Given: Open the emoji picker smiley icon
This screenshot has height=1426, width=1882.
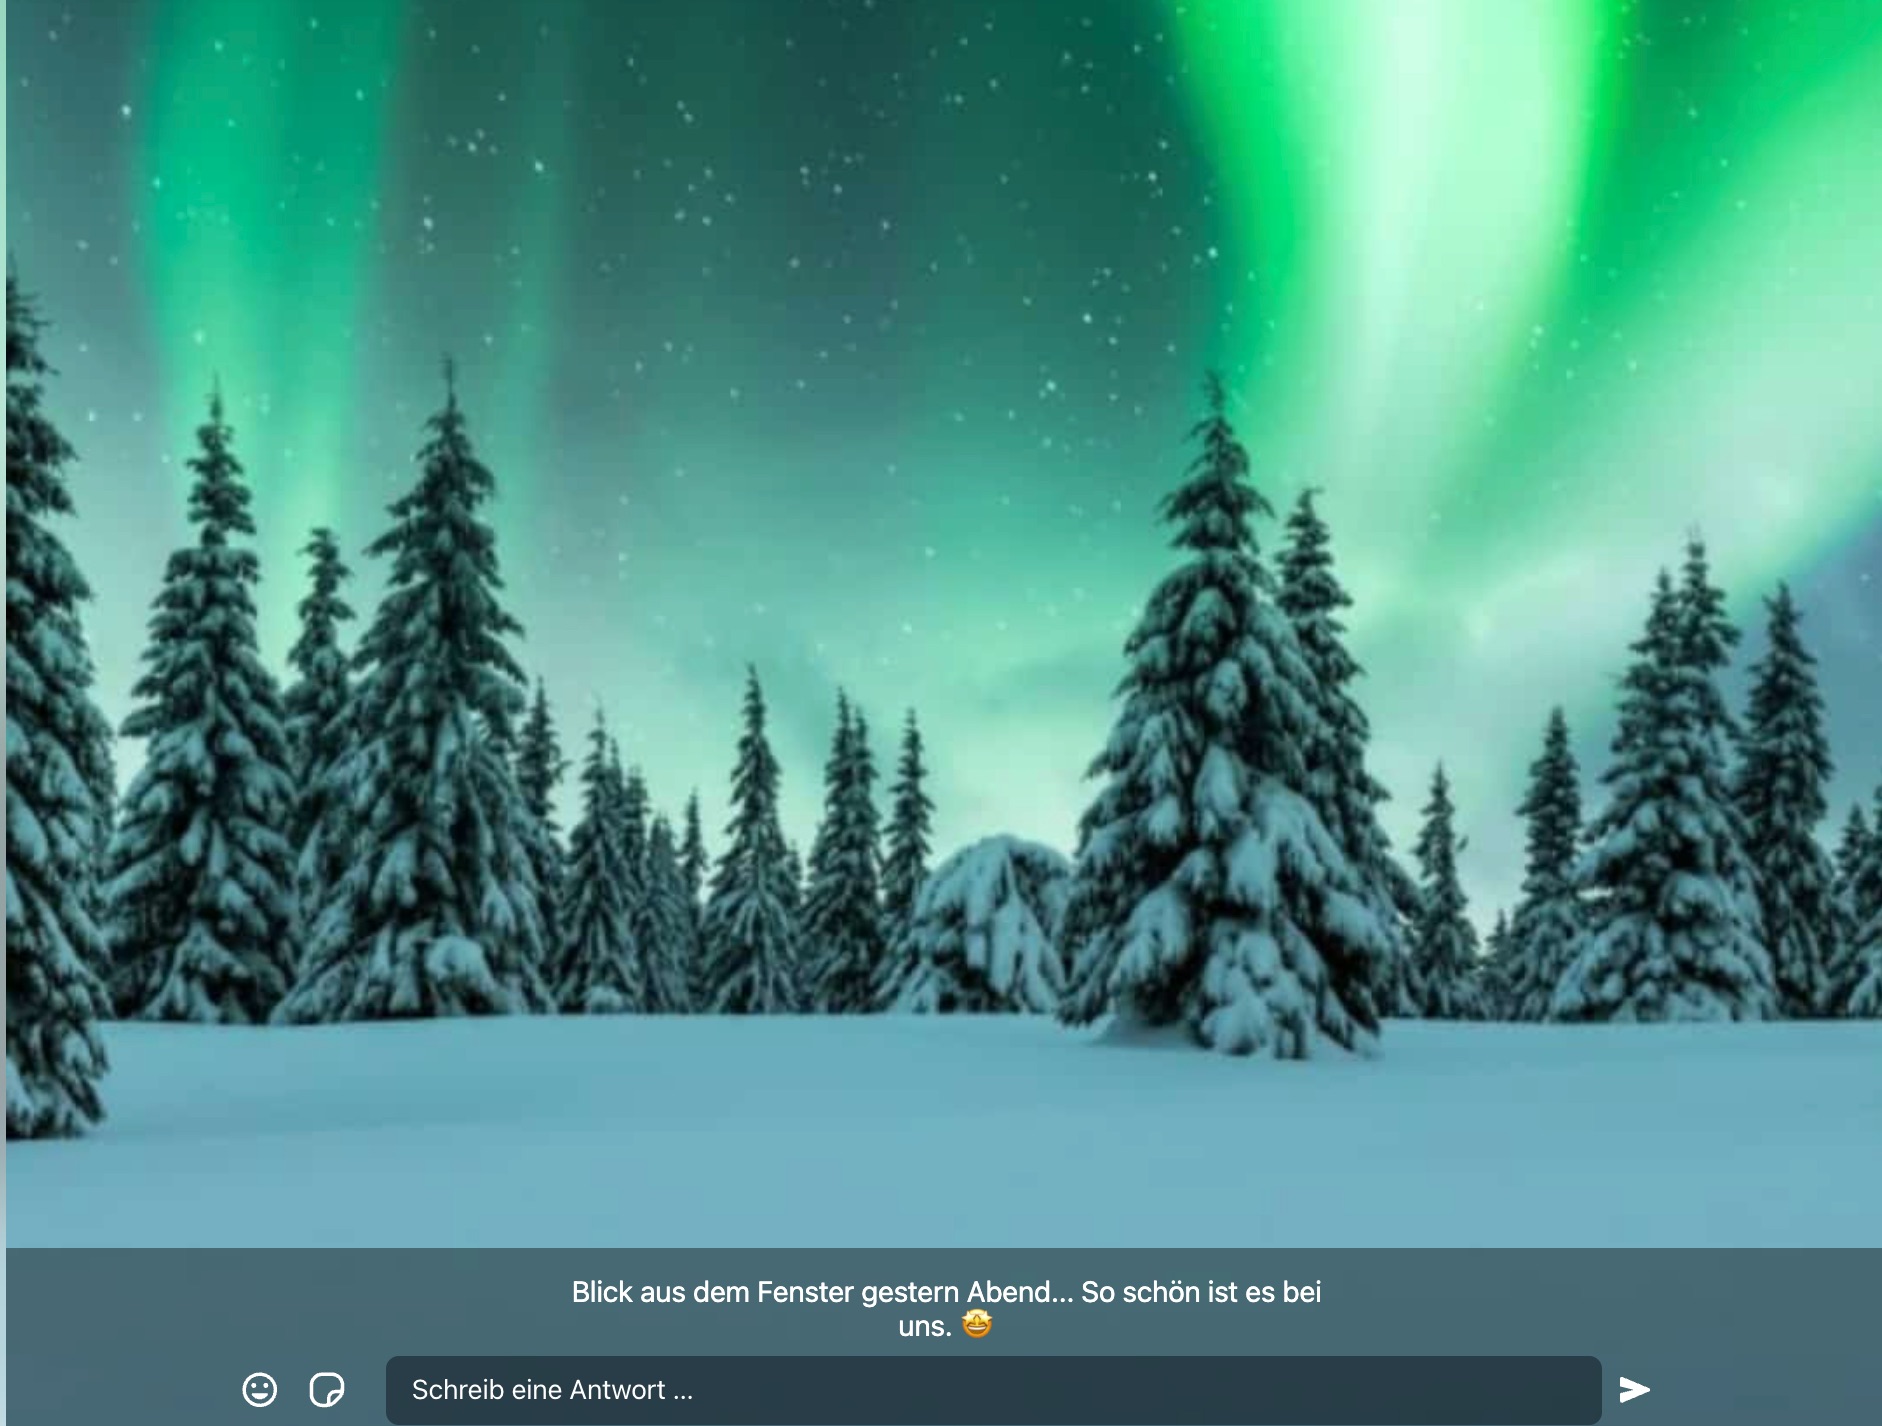Looking at the screenshot, I should click(260, 1389).
